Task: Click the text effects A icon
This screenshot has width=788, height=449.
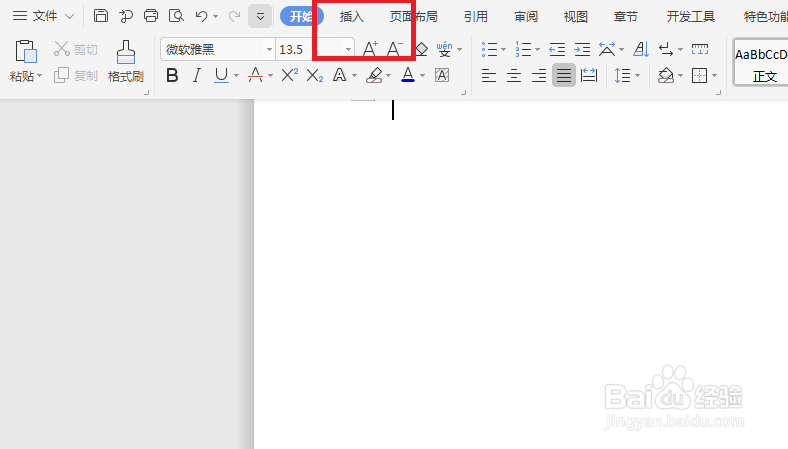Action: tap(340, 75)
